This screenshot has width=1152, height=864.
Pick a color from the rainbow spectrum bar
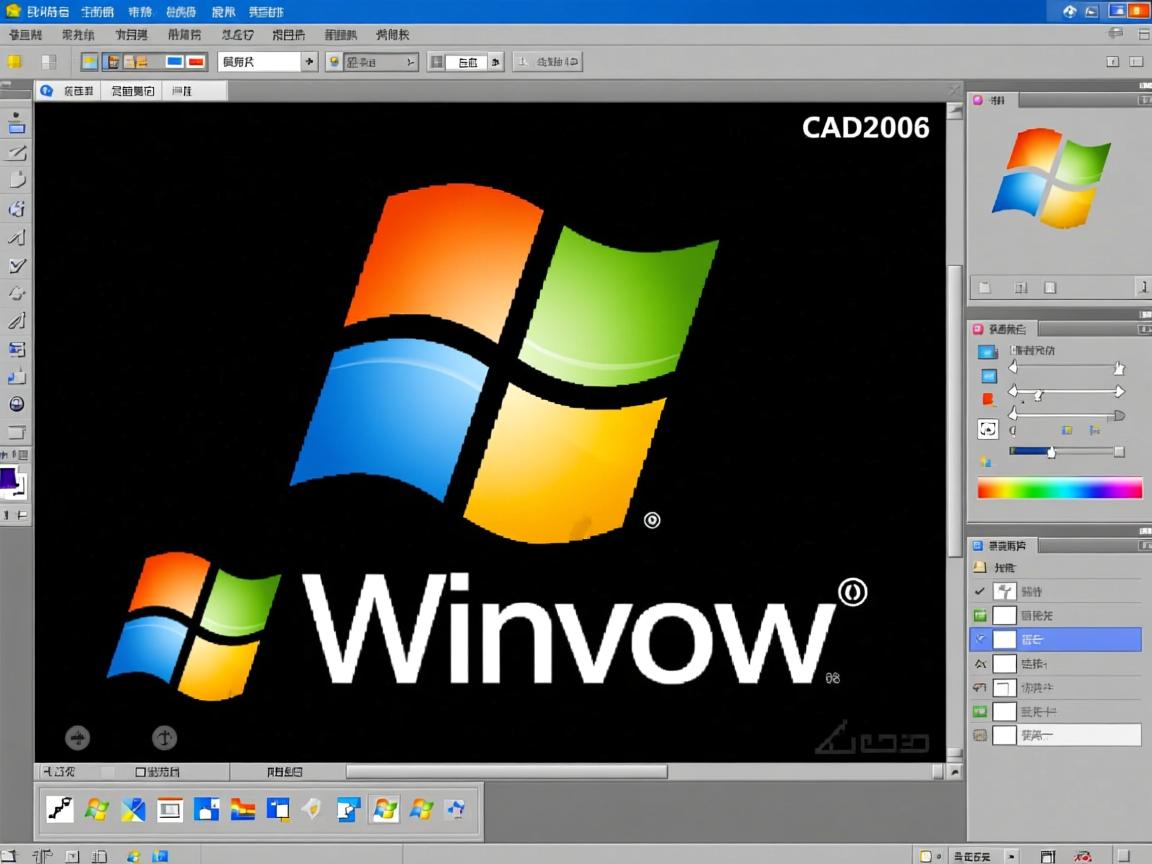click(x=1060, y=488)
